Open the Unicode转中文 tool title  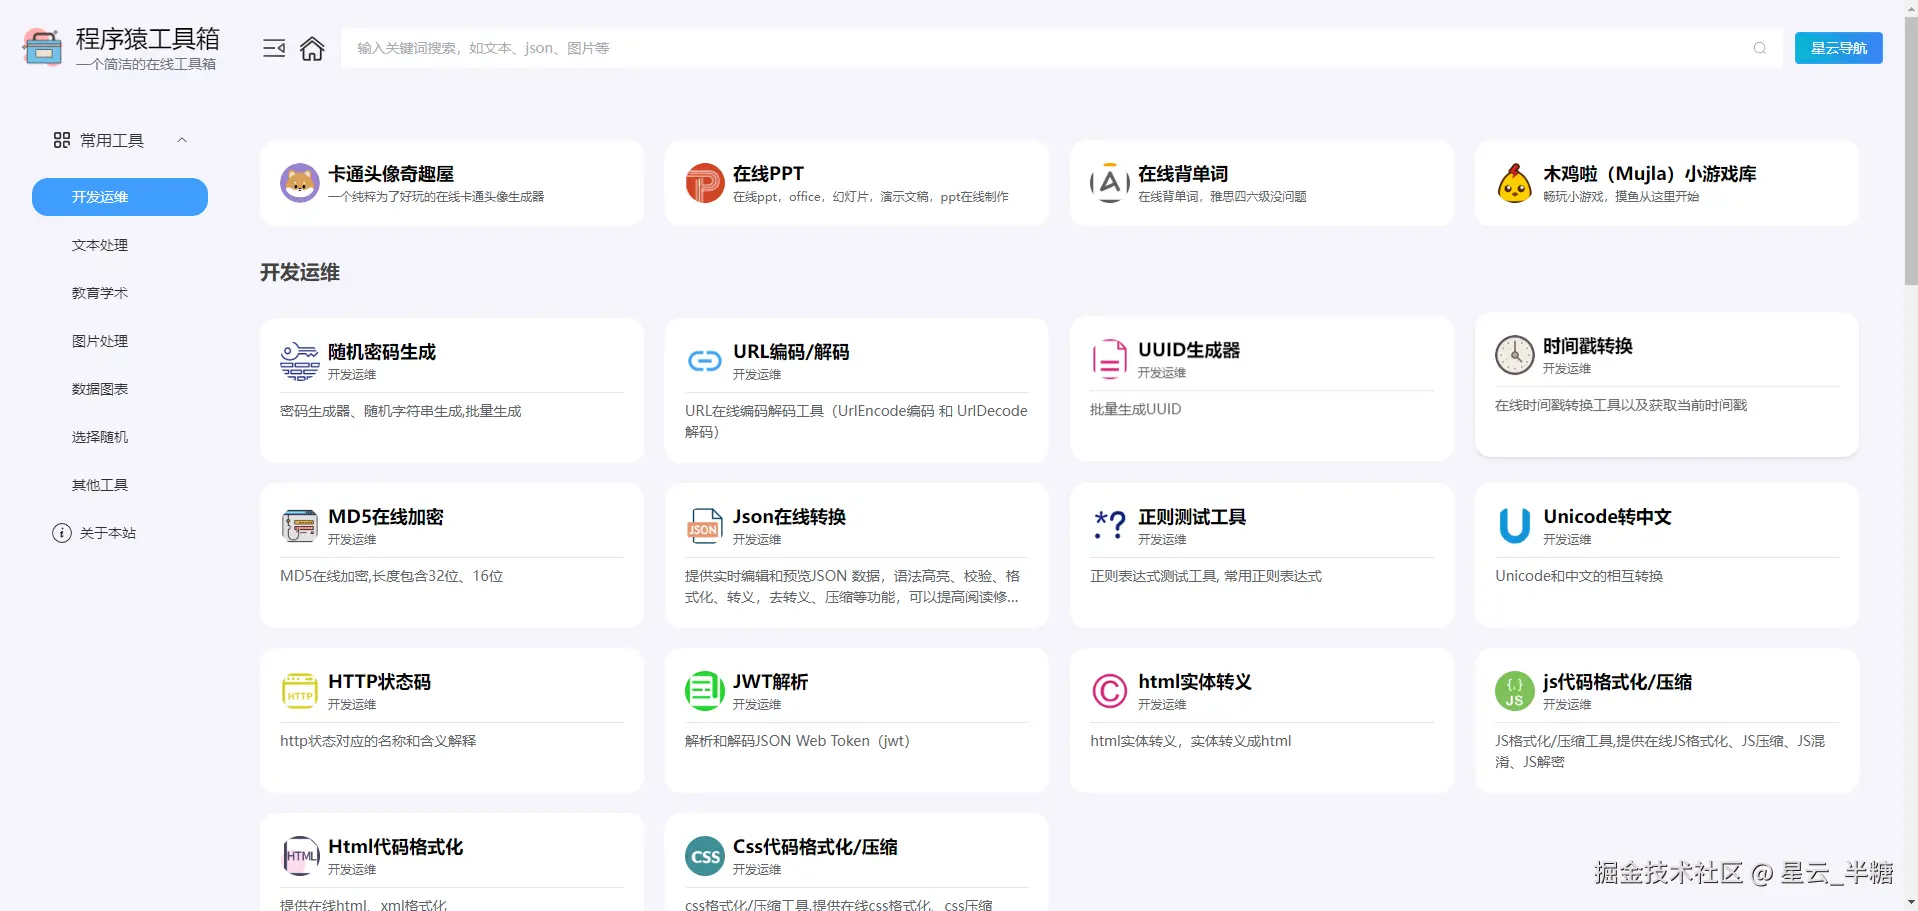pyautogui.click(x=1607, y=517)
